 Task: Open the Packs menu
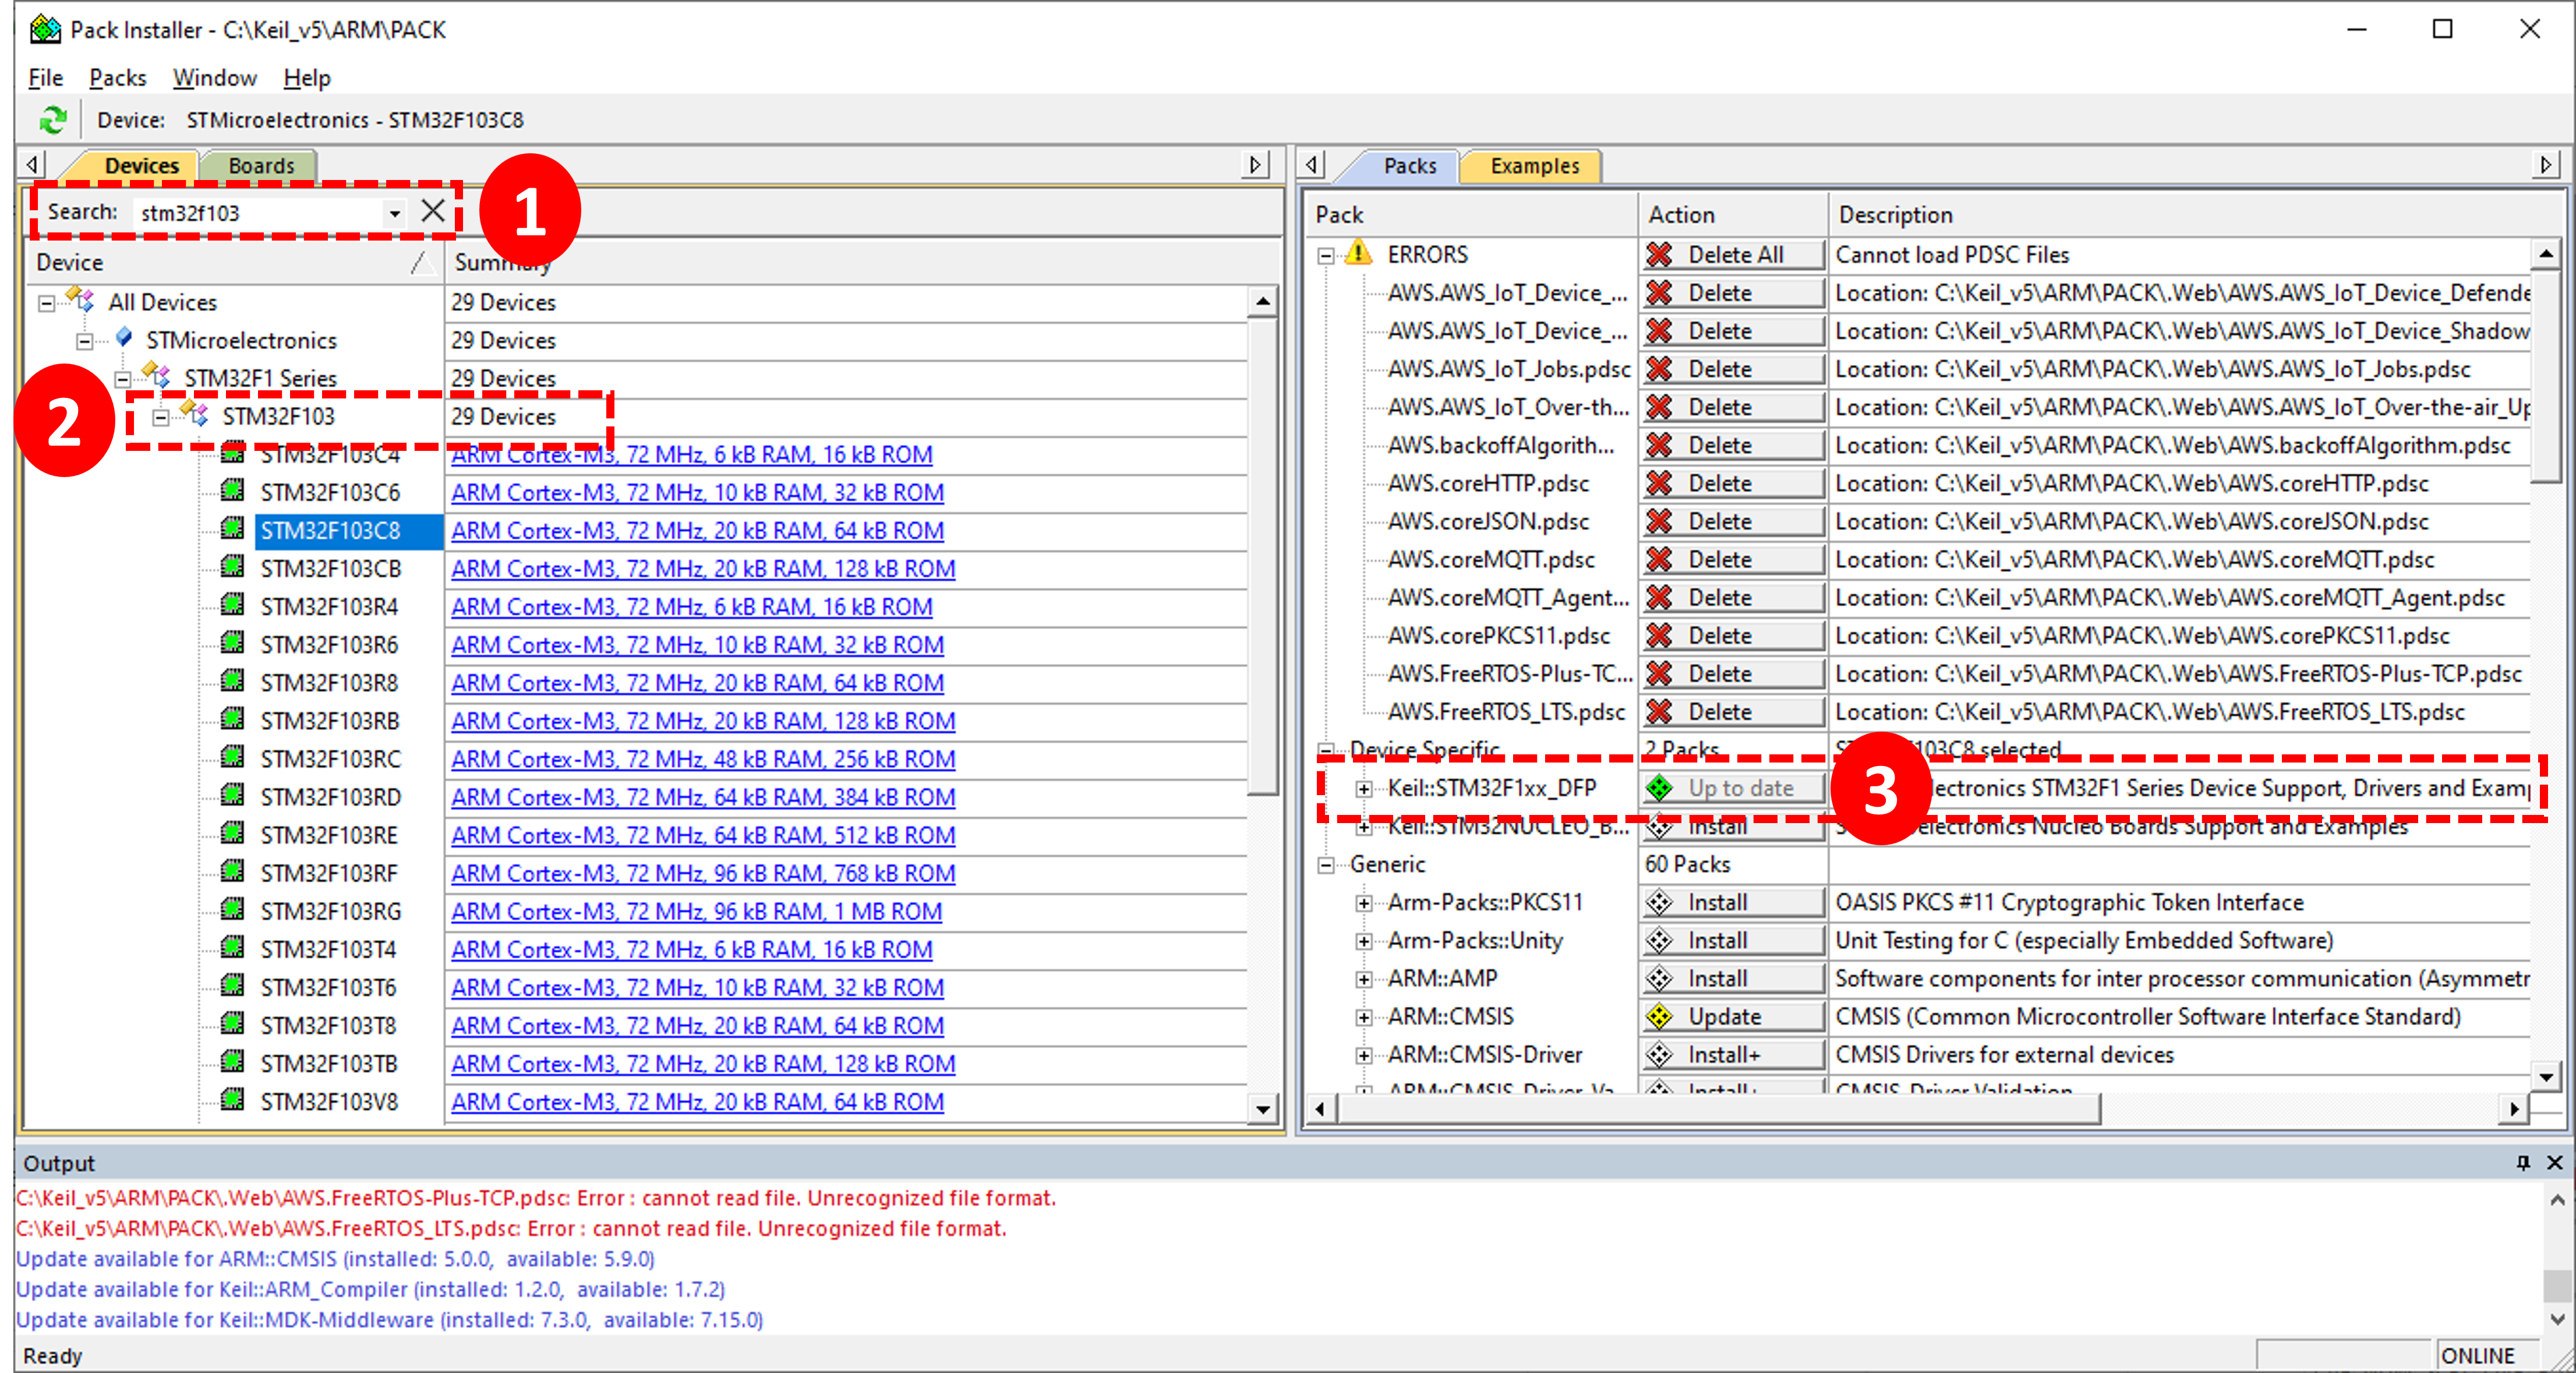coord(117,78)
